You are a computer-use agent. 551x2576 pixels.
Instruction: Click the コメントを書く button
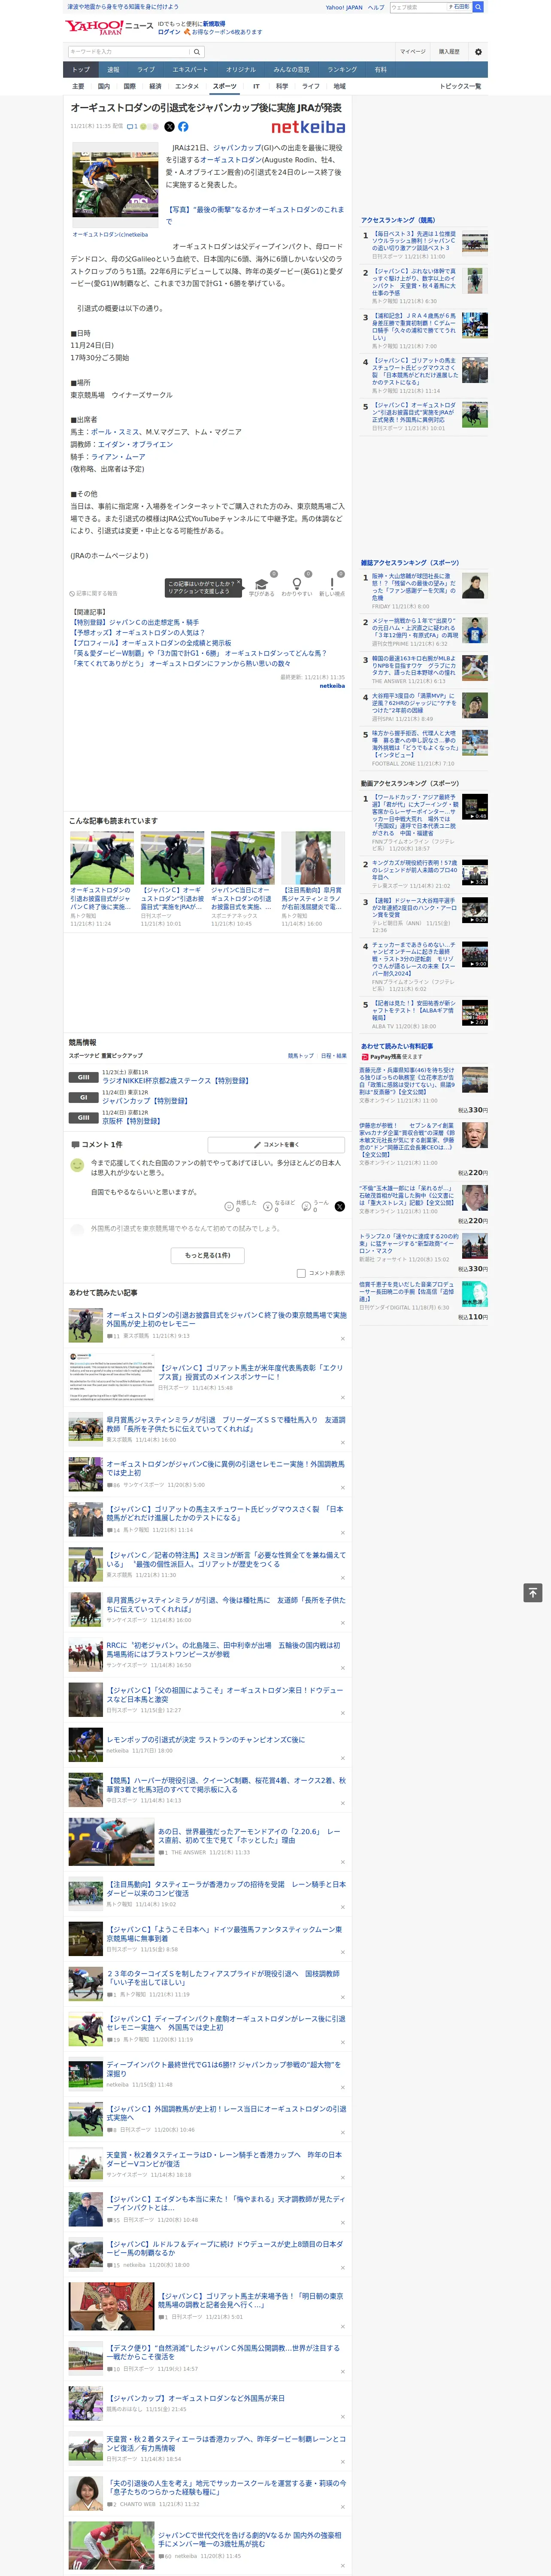pos(276,1144)
